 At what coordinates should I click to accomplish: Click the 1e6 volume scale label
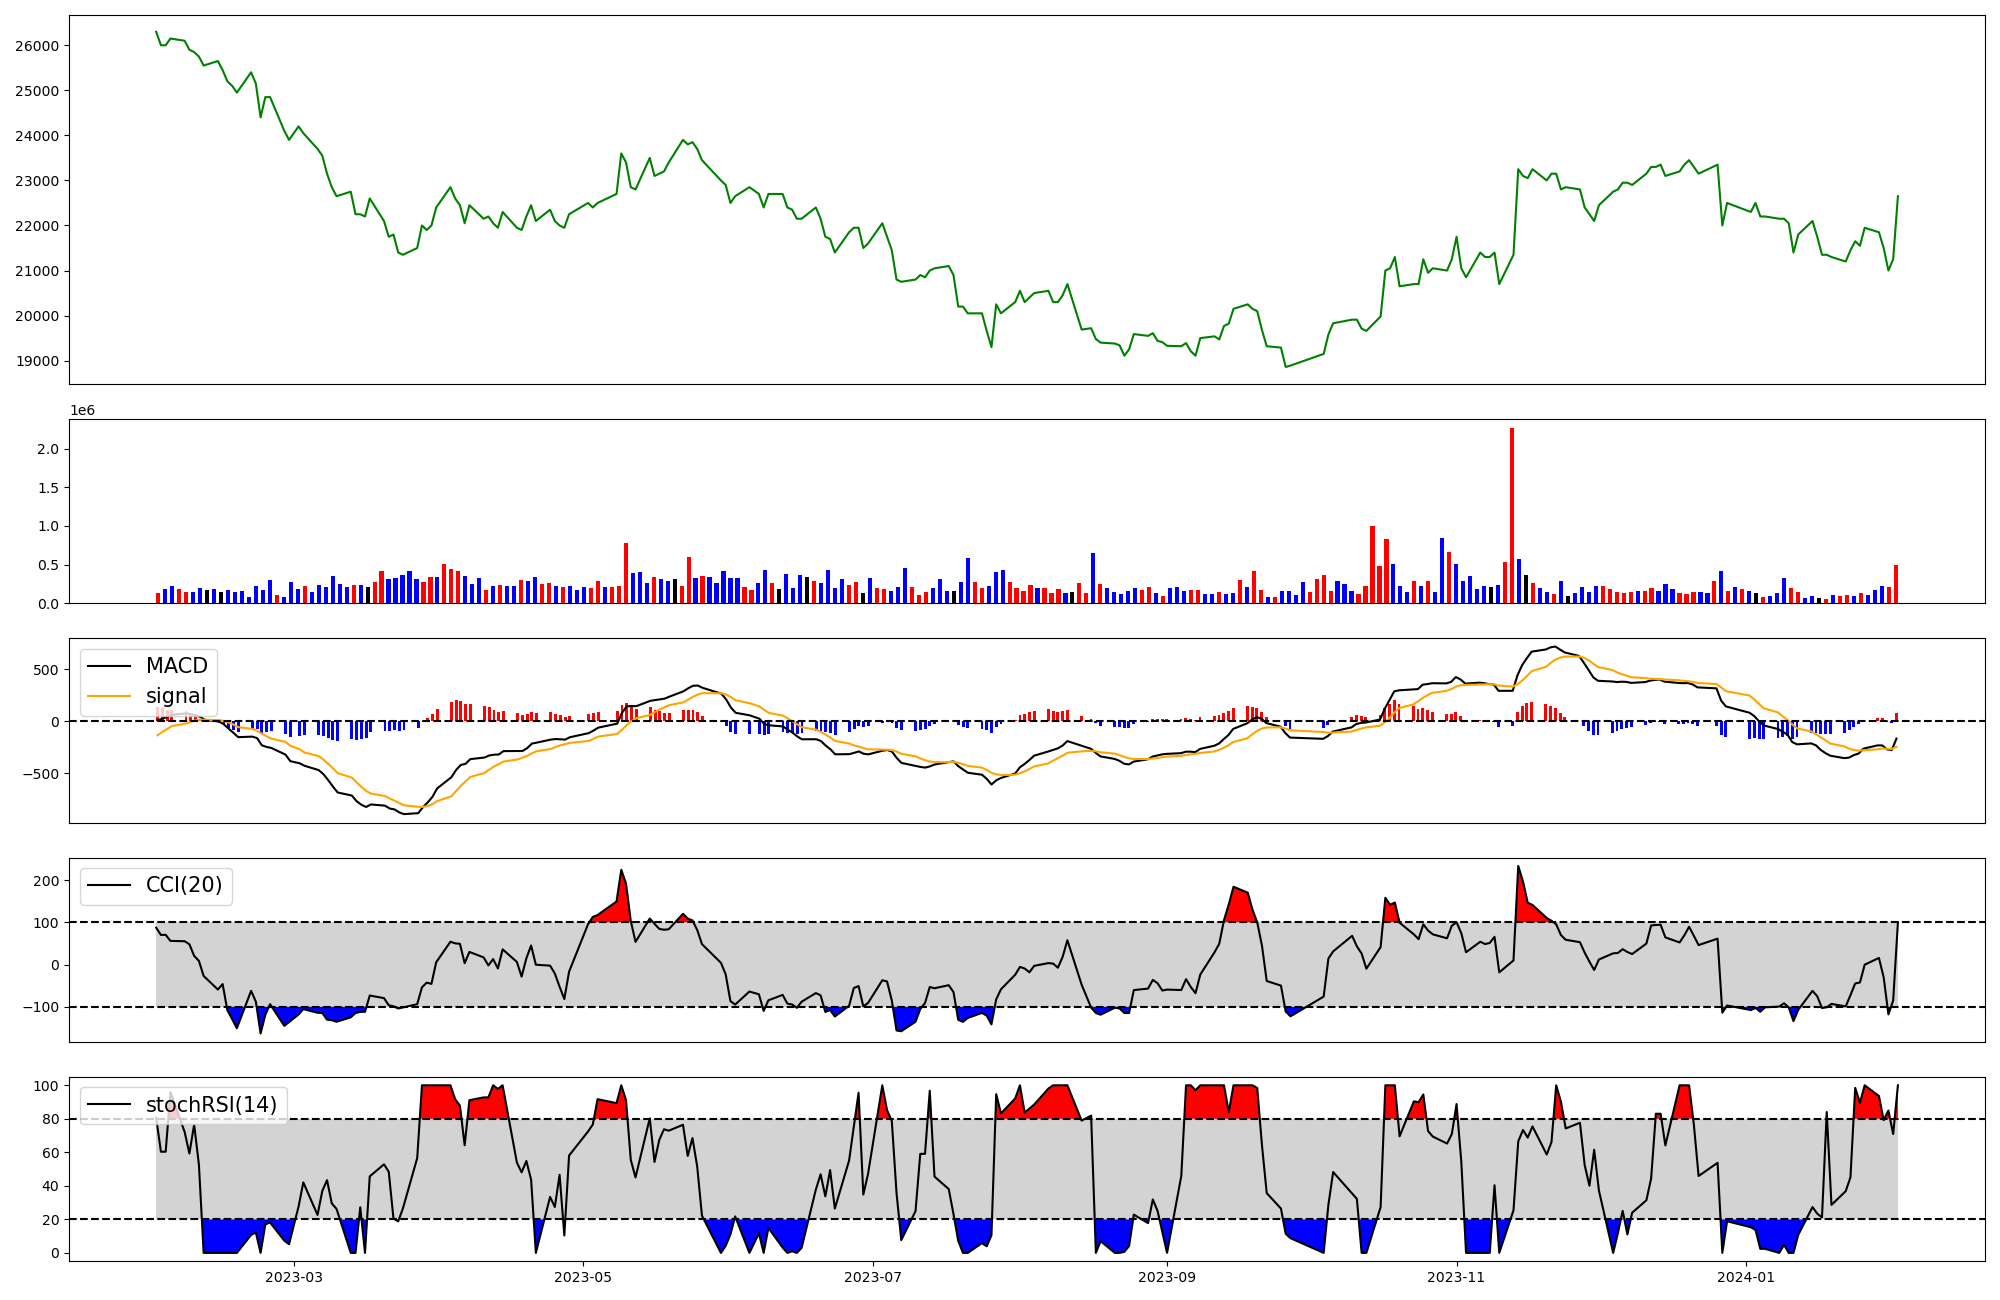pyautogui.click(x=82, y=411)
